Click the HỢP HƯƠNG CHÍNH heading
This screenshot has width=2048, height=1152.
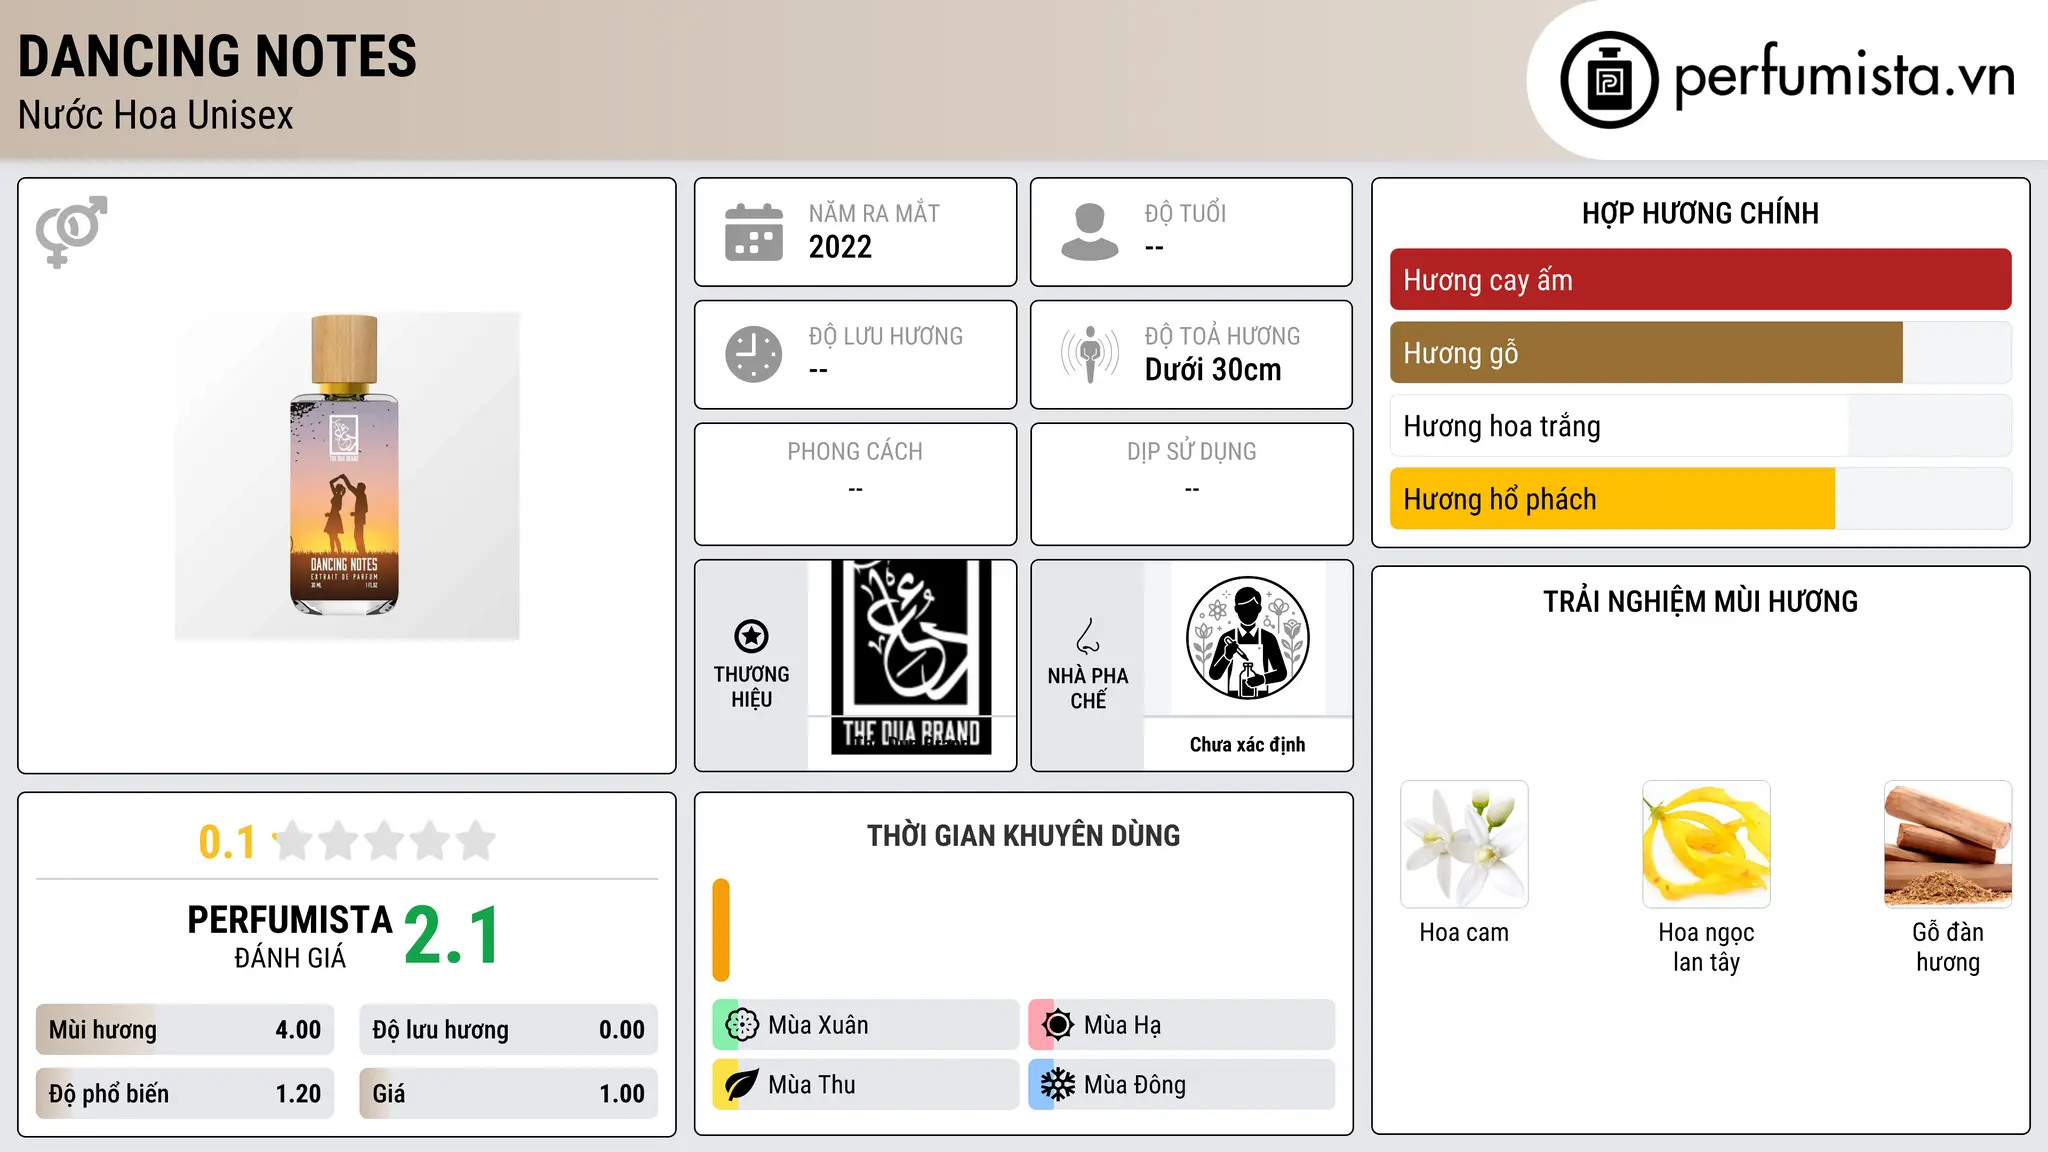tap(1700, 213)
